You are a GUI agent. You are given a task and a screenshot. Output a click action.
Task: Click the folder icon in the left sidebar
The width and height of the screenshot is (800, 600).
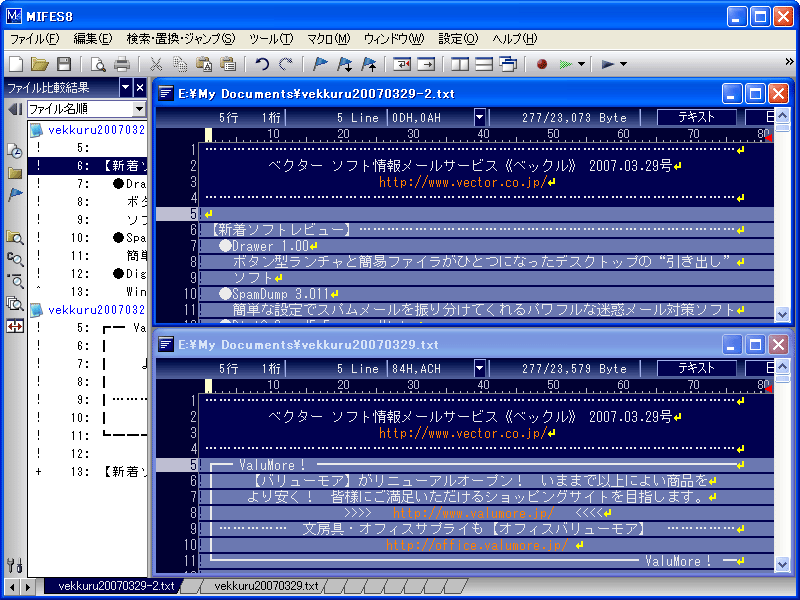click(15, 173)
